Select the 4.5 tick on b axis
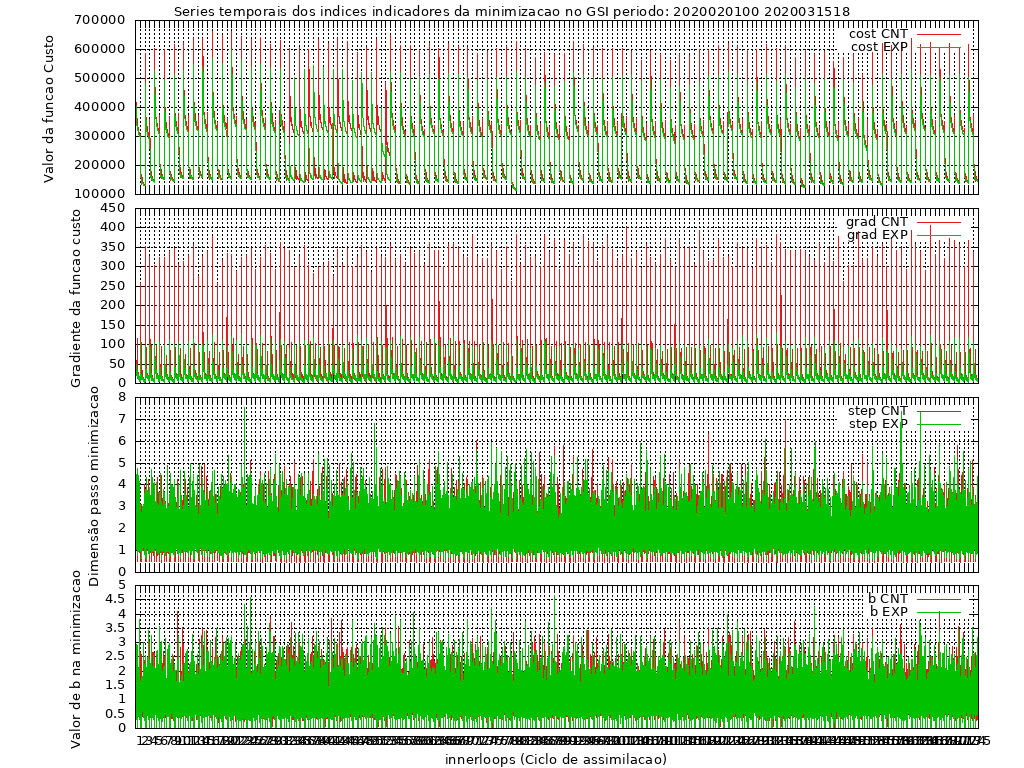 (x=116, y=599)
